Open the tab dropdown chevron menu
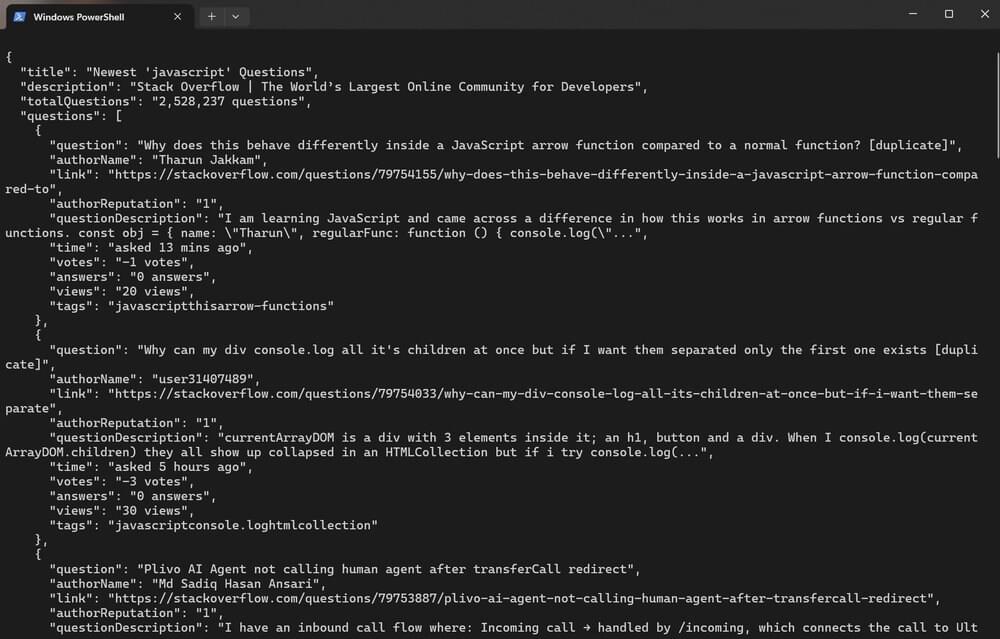This screenshot has height=639, width=1000. pos(235,16)
